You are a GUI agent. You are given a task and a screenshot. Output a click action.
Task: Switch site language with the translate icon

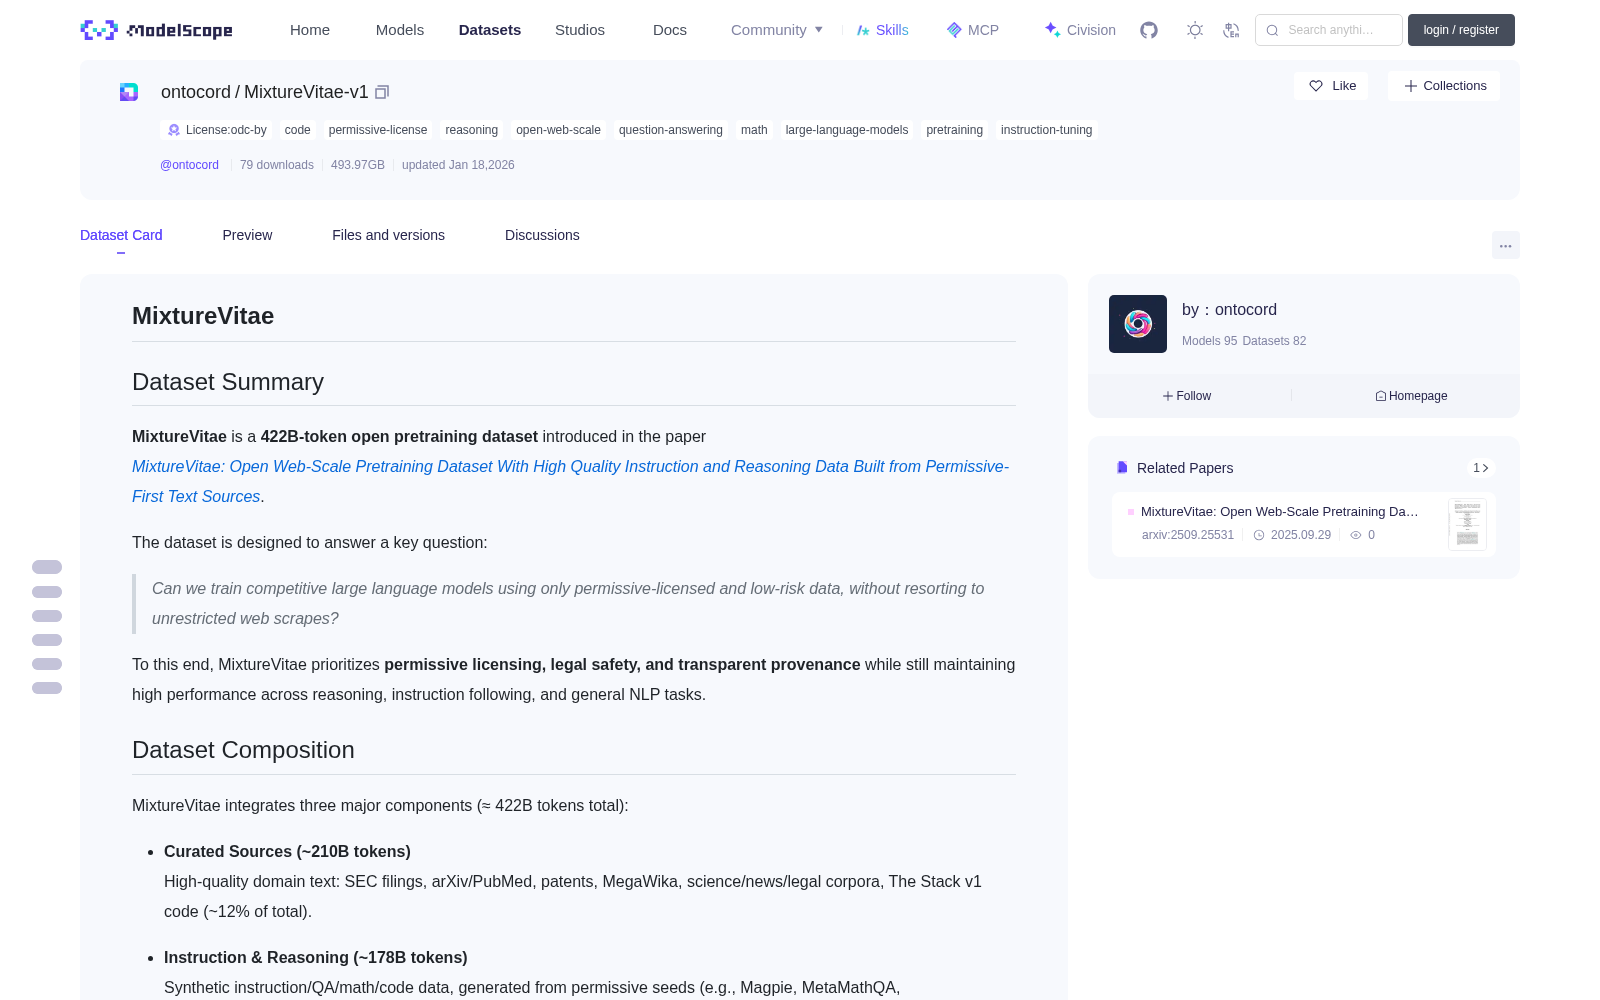tap(1232, 30)
